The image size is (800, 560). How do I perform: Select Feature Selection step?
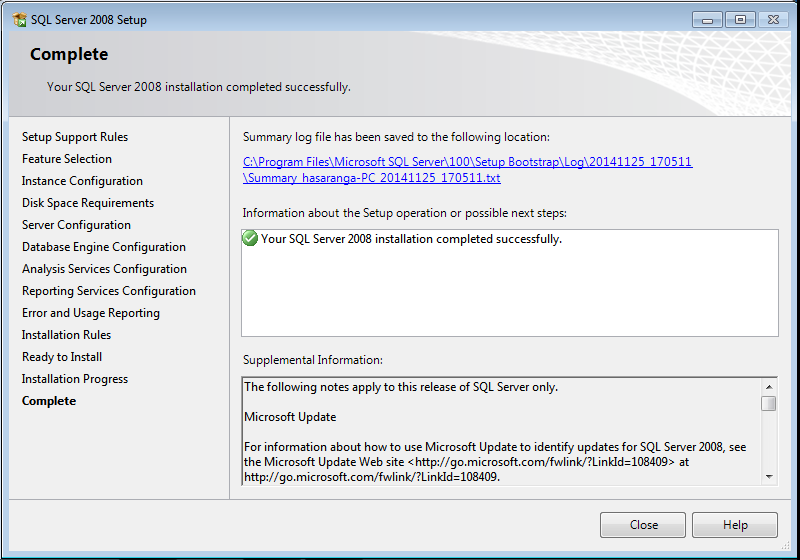point(67,159)
